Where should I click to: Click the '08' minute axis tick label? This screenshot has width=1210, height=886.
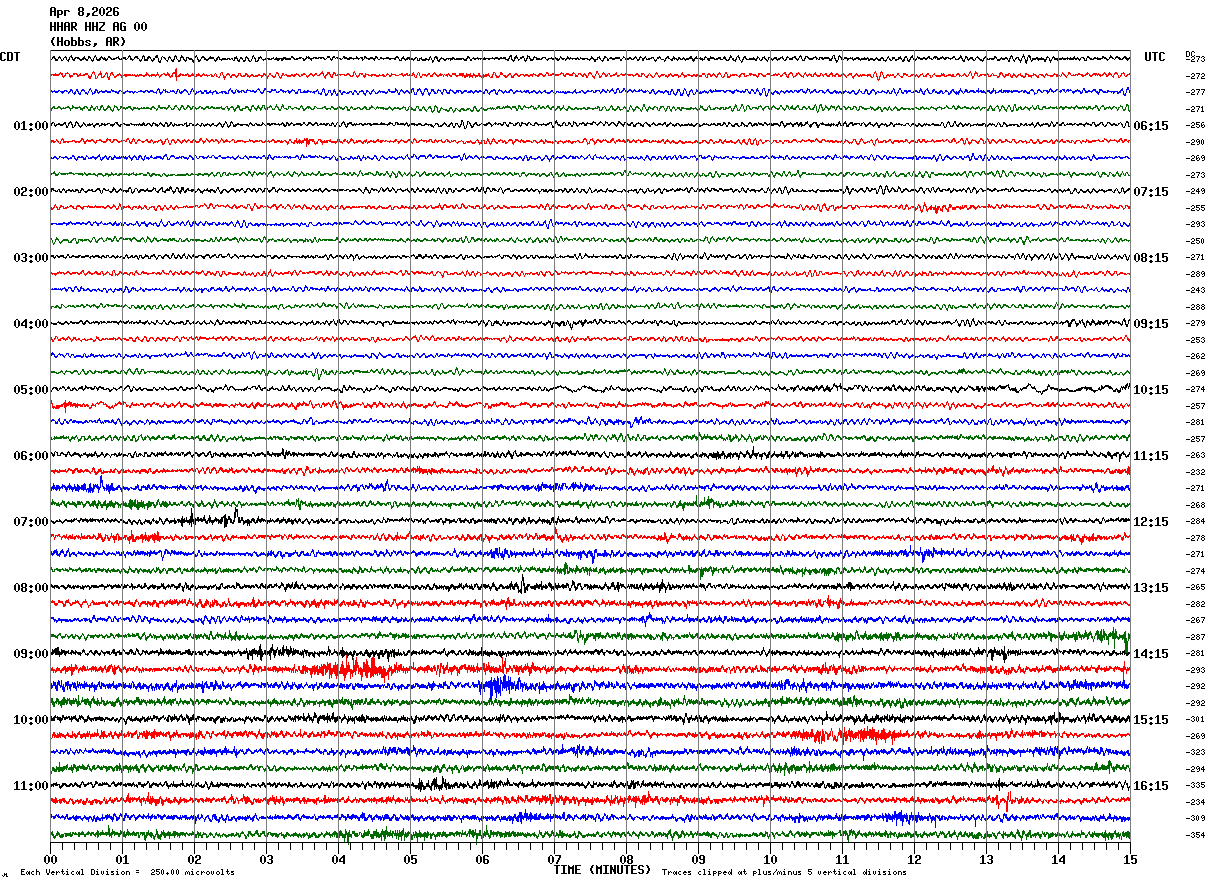tap(626, 859)
